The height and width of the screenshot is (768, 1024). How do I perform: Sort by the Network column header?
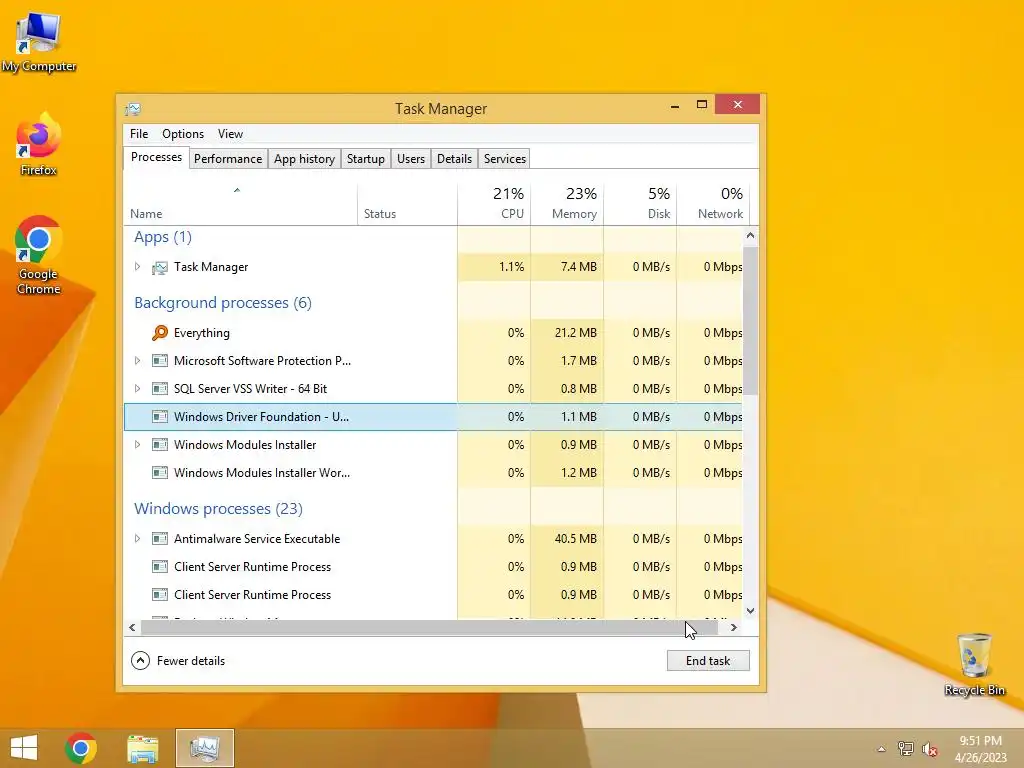713,204
